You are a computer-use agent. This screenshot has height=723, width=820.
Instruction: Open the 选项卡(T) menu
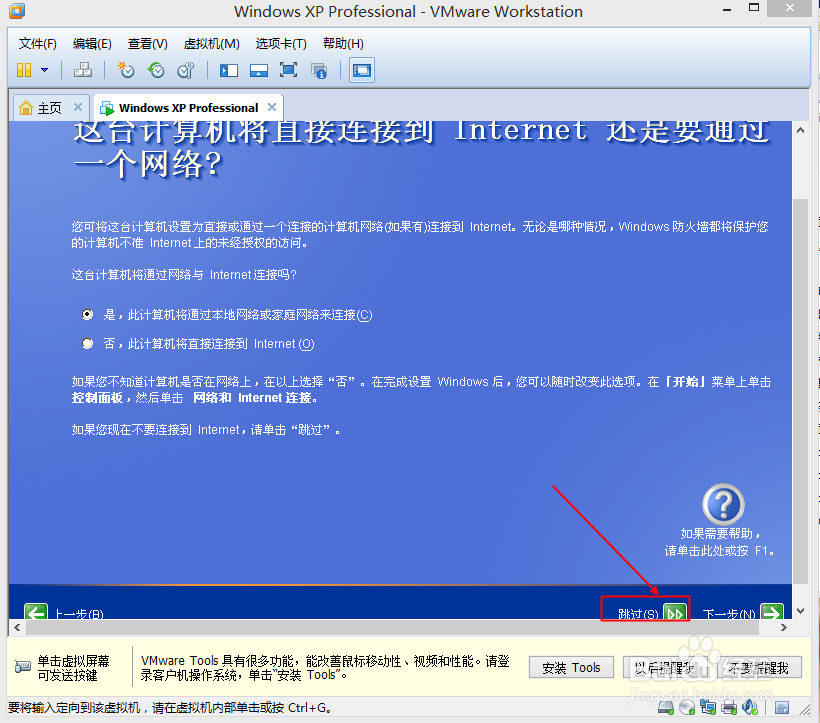pyautogui.click(x=281, y=43)
